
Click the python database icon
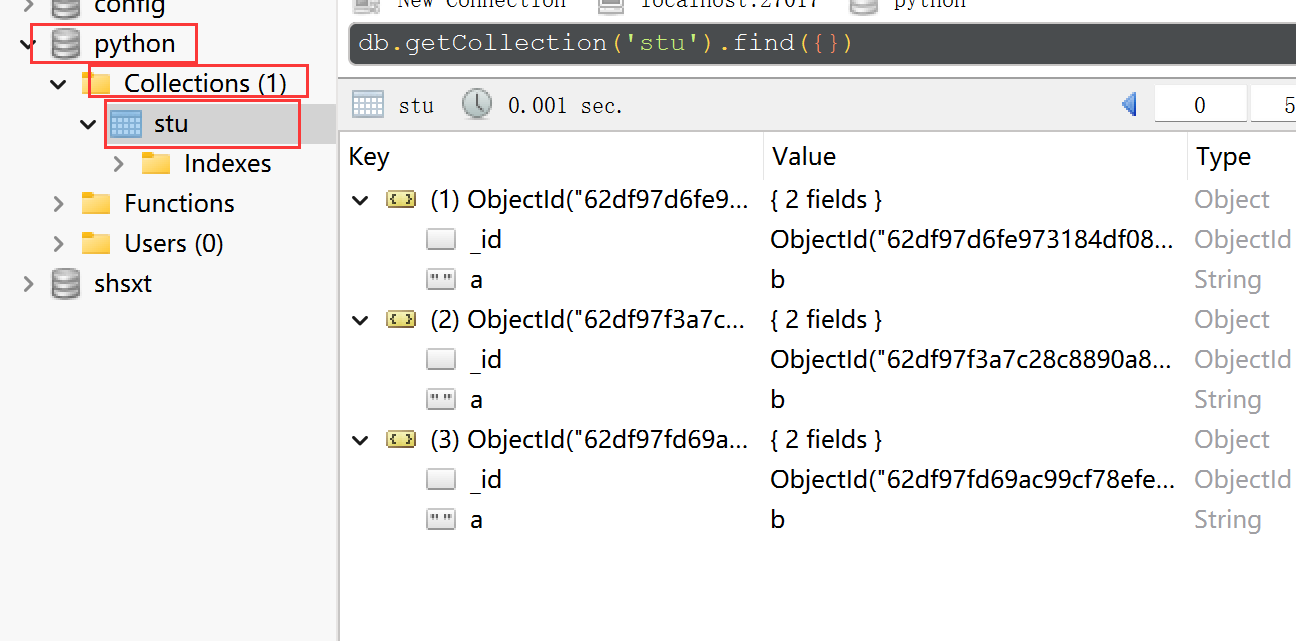66,44
